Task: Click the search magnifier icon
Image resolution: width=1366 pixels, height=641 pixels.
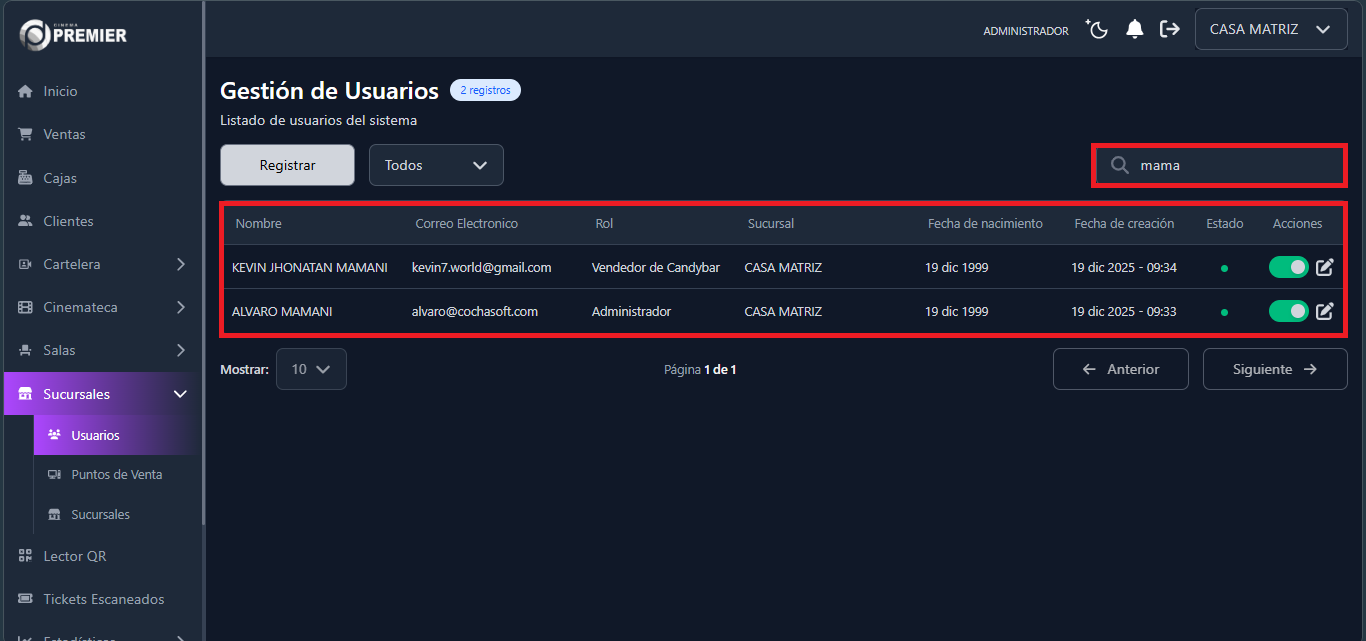Action: (1120, 166)
